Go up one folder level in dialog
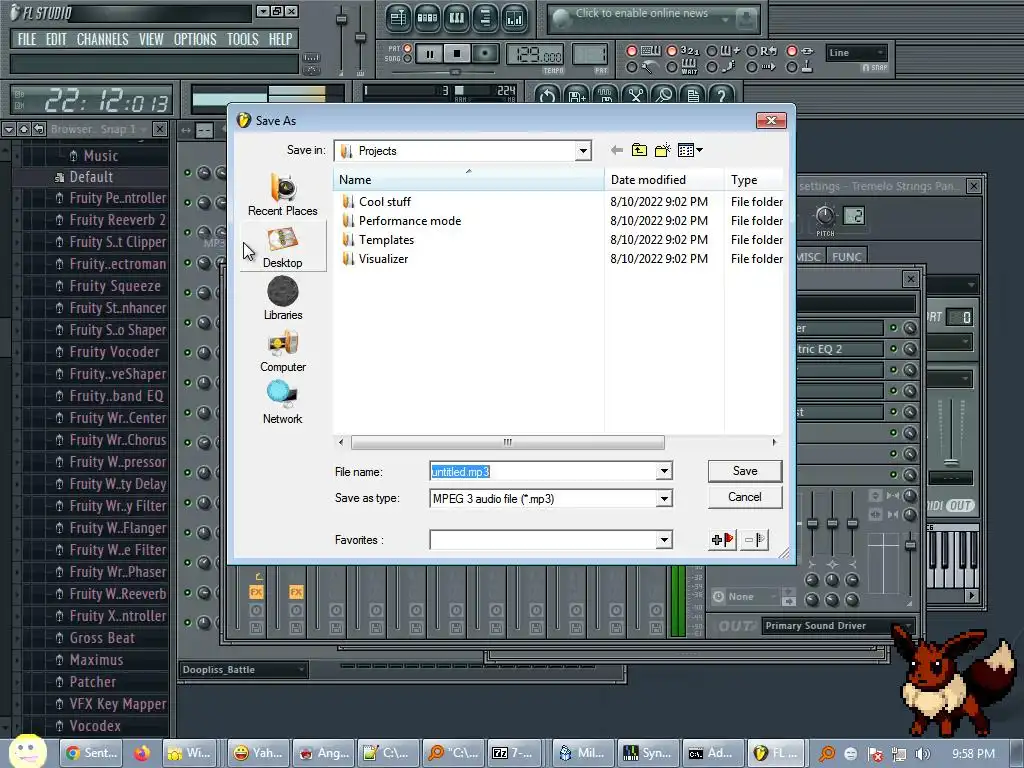Viewport: 1024px width, 768px height. [x=639, y=150]
